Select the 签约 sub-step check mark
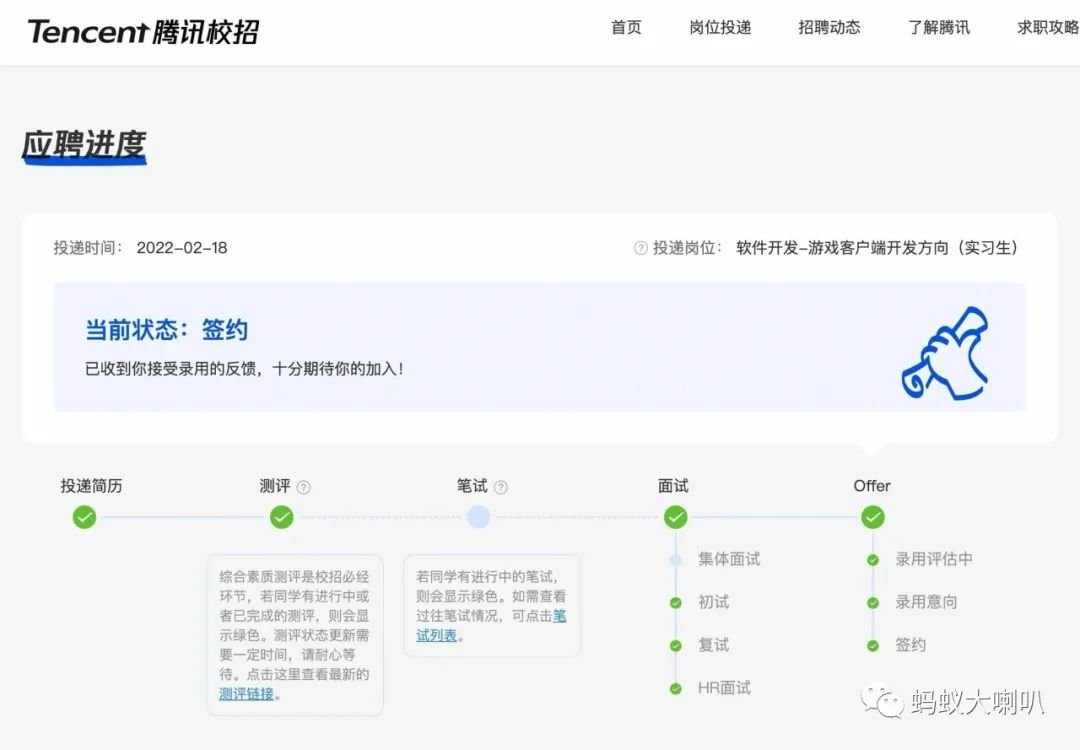 tap(873, 645)
